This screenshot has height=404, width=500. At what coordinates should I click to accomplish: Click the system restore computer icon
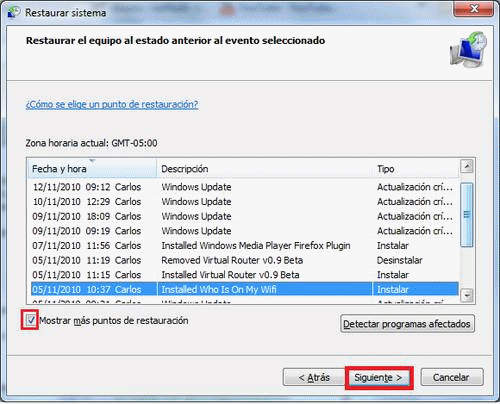[468, 49]
